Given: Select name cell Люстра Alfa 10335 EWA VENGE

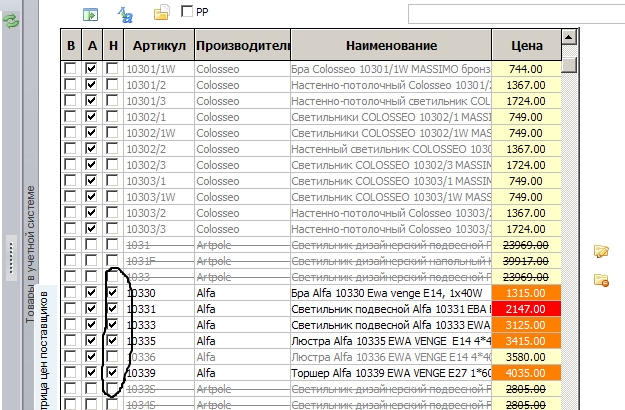Looking at the screenshot, I should tap(391, 341).
